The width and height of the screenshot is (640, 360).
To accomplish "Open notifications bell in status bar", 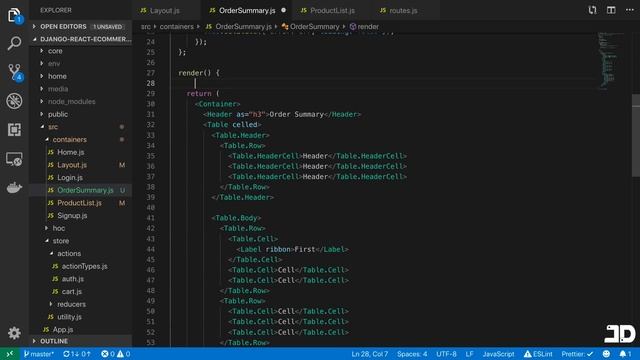I will pyautogui.click(x=625, y=354).
